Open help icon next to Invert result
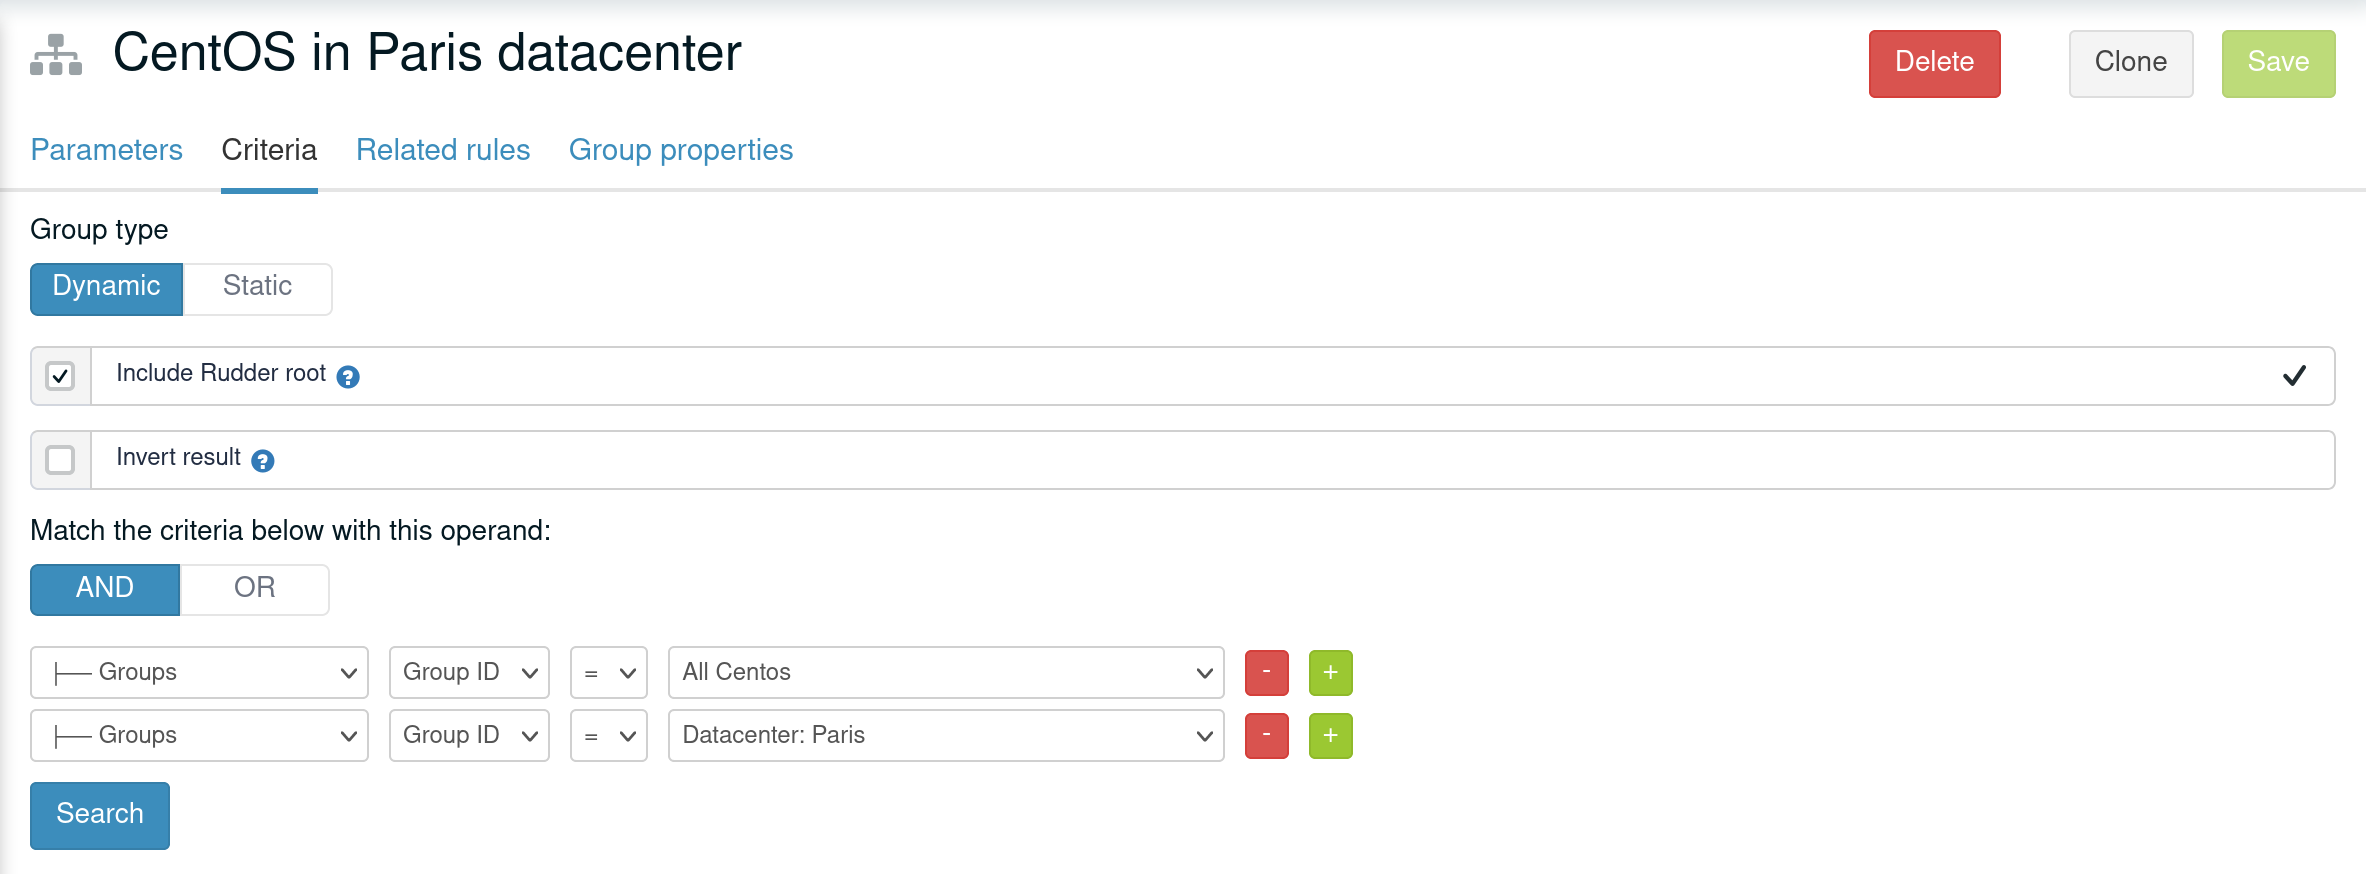Image resolution: width=2366 pixels, height=874 pixels. 263,461
